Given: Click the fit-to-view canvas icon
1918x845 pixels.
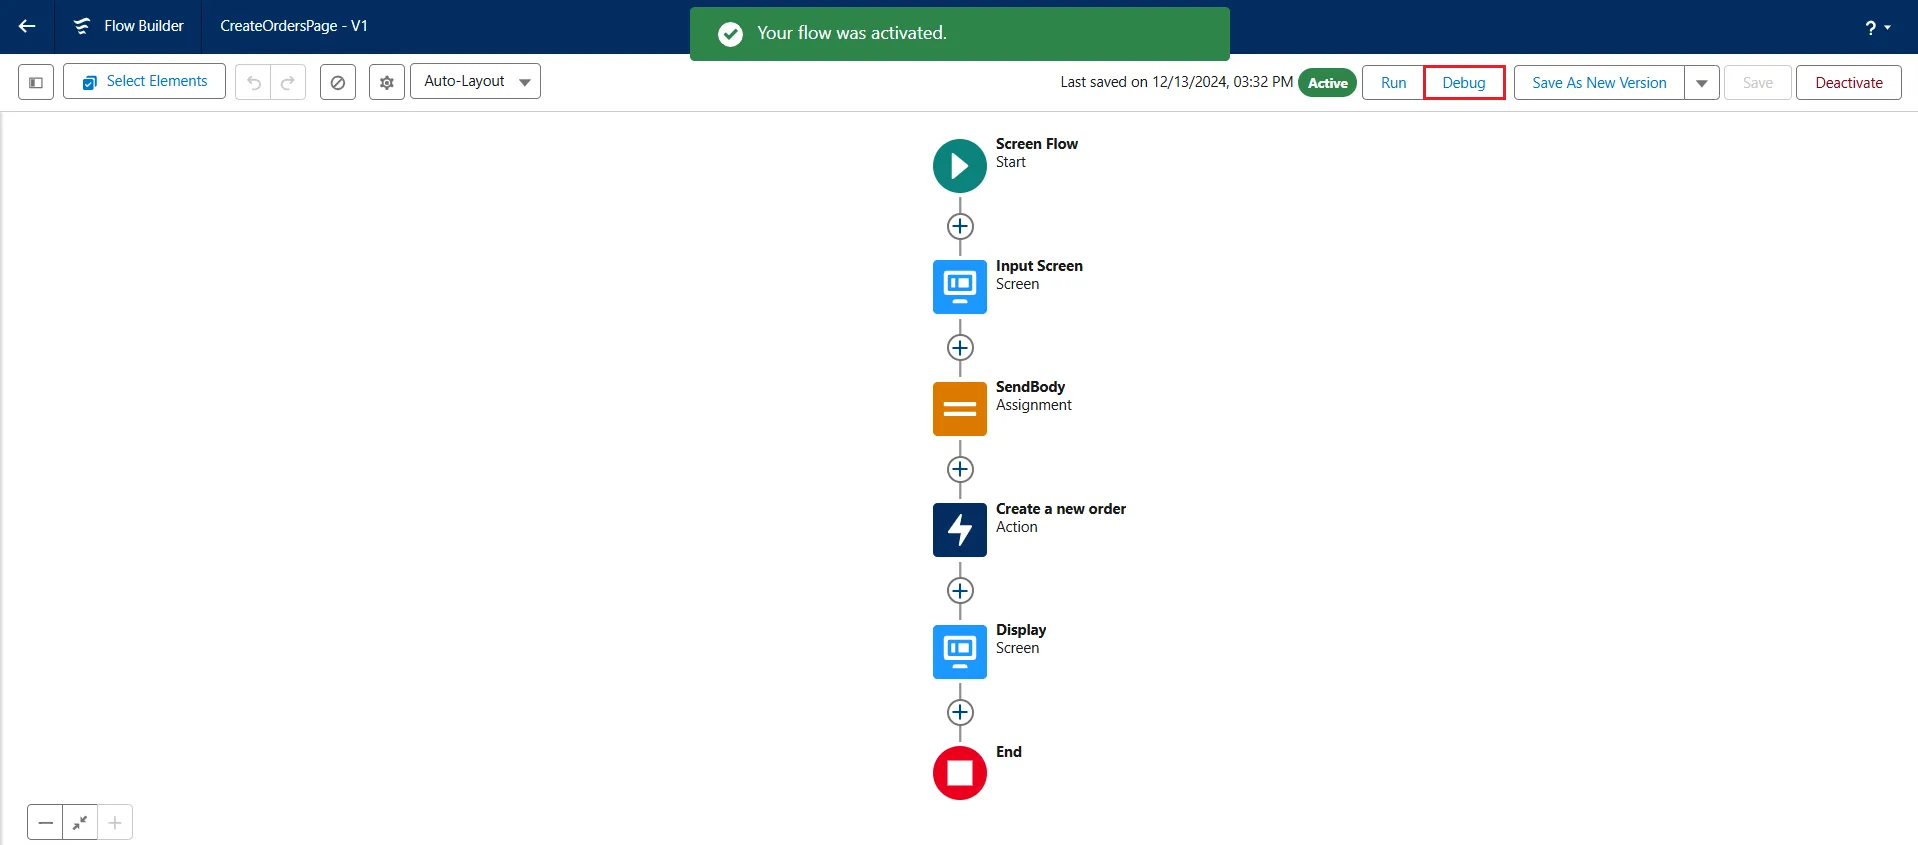Looking at the screenshot, I should coord(80,822).
